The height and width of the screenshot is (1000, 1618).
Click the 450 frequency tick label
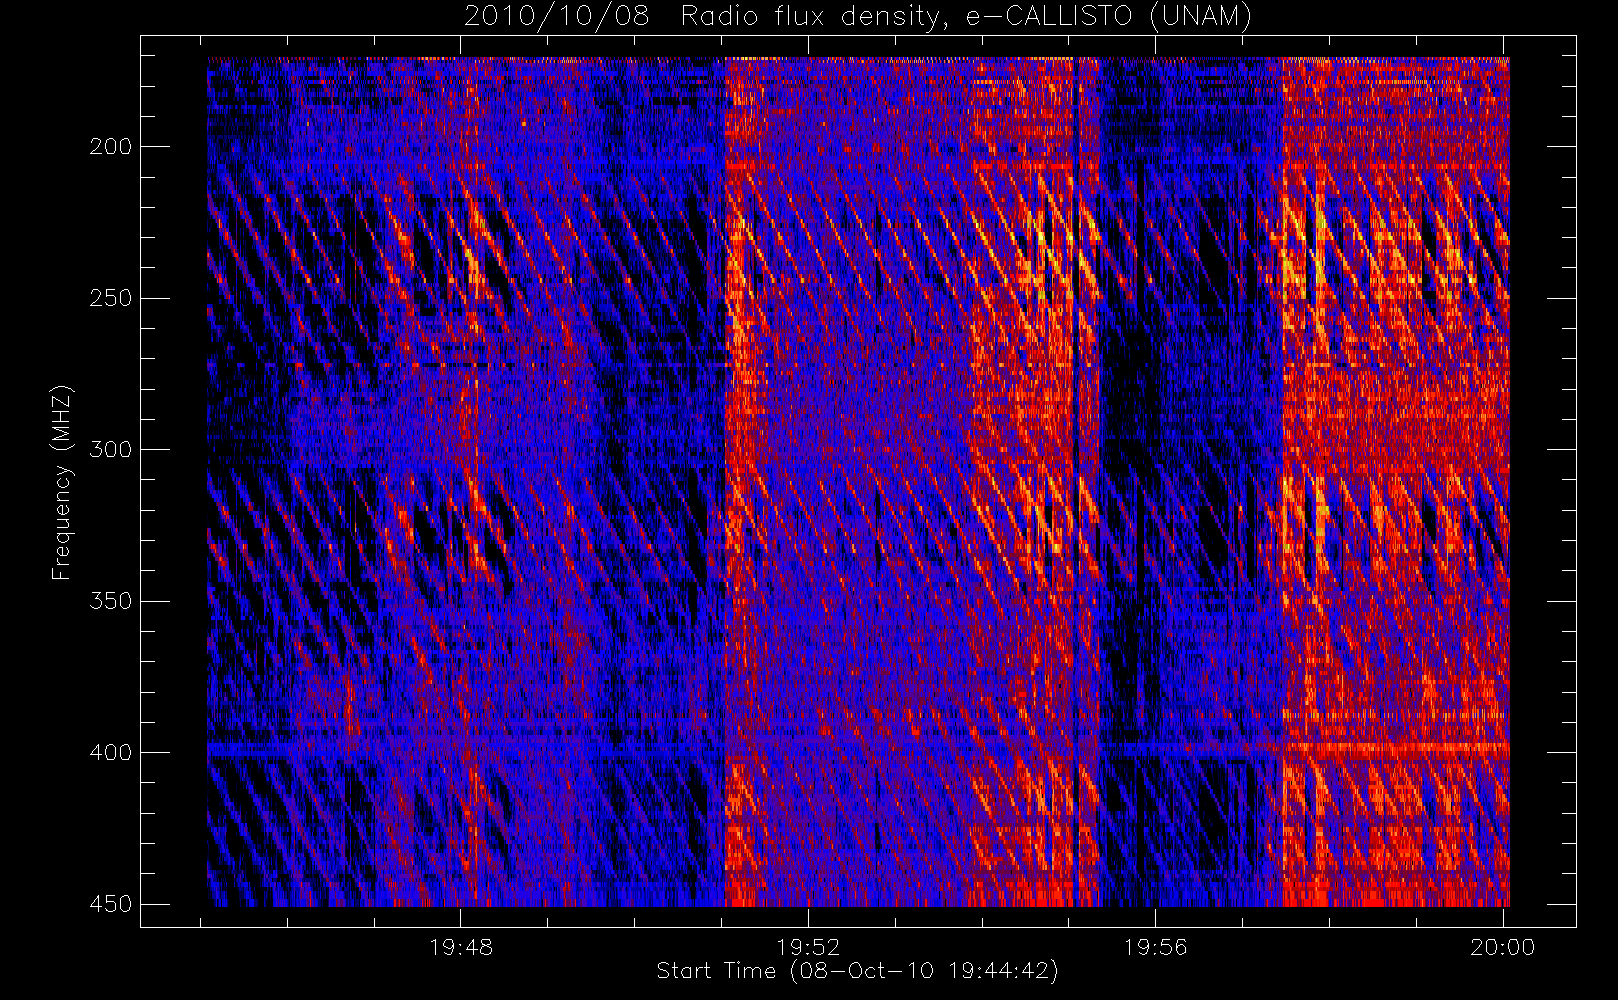pos(110,904)
